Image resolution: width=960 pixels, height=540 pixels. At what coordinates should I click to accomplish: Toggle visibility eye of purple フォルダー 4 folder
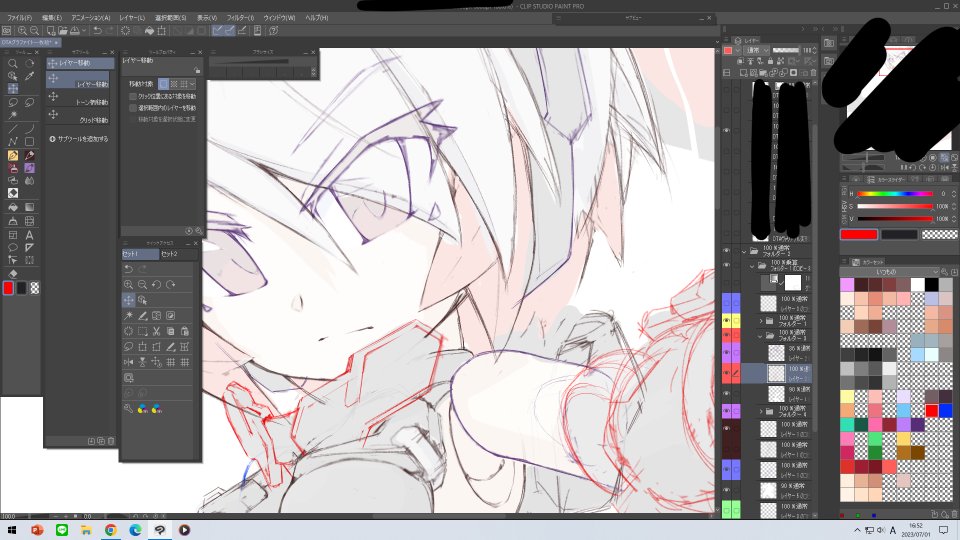pyautogui.click(x=726, y=410)
